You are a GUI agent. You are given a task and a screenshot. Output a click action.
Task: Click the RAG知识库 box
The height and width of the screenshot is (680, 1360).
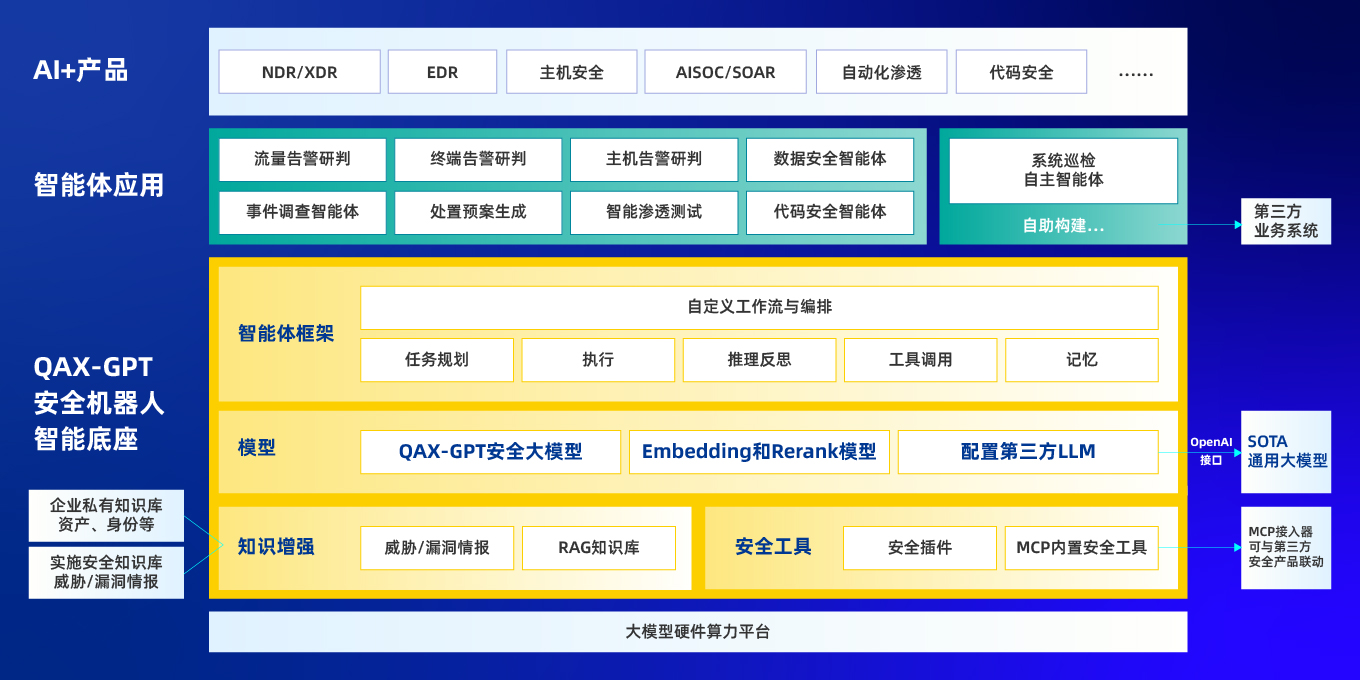coord(598,548)
